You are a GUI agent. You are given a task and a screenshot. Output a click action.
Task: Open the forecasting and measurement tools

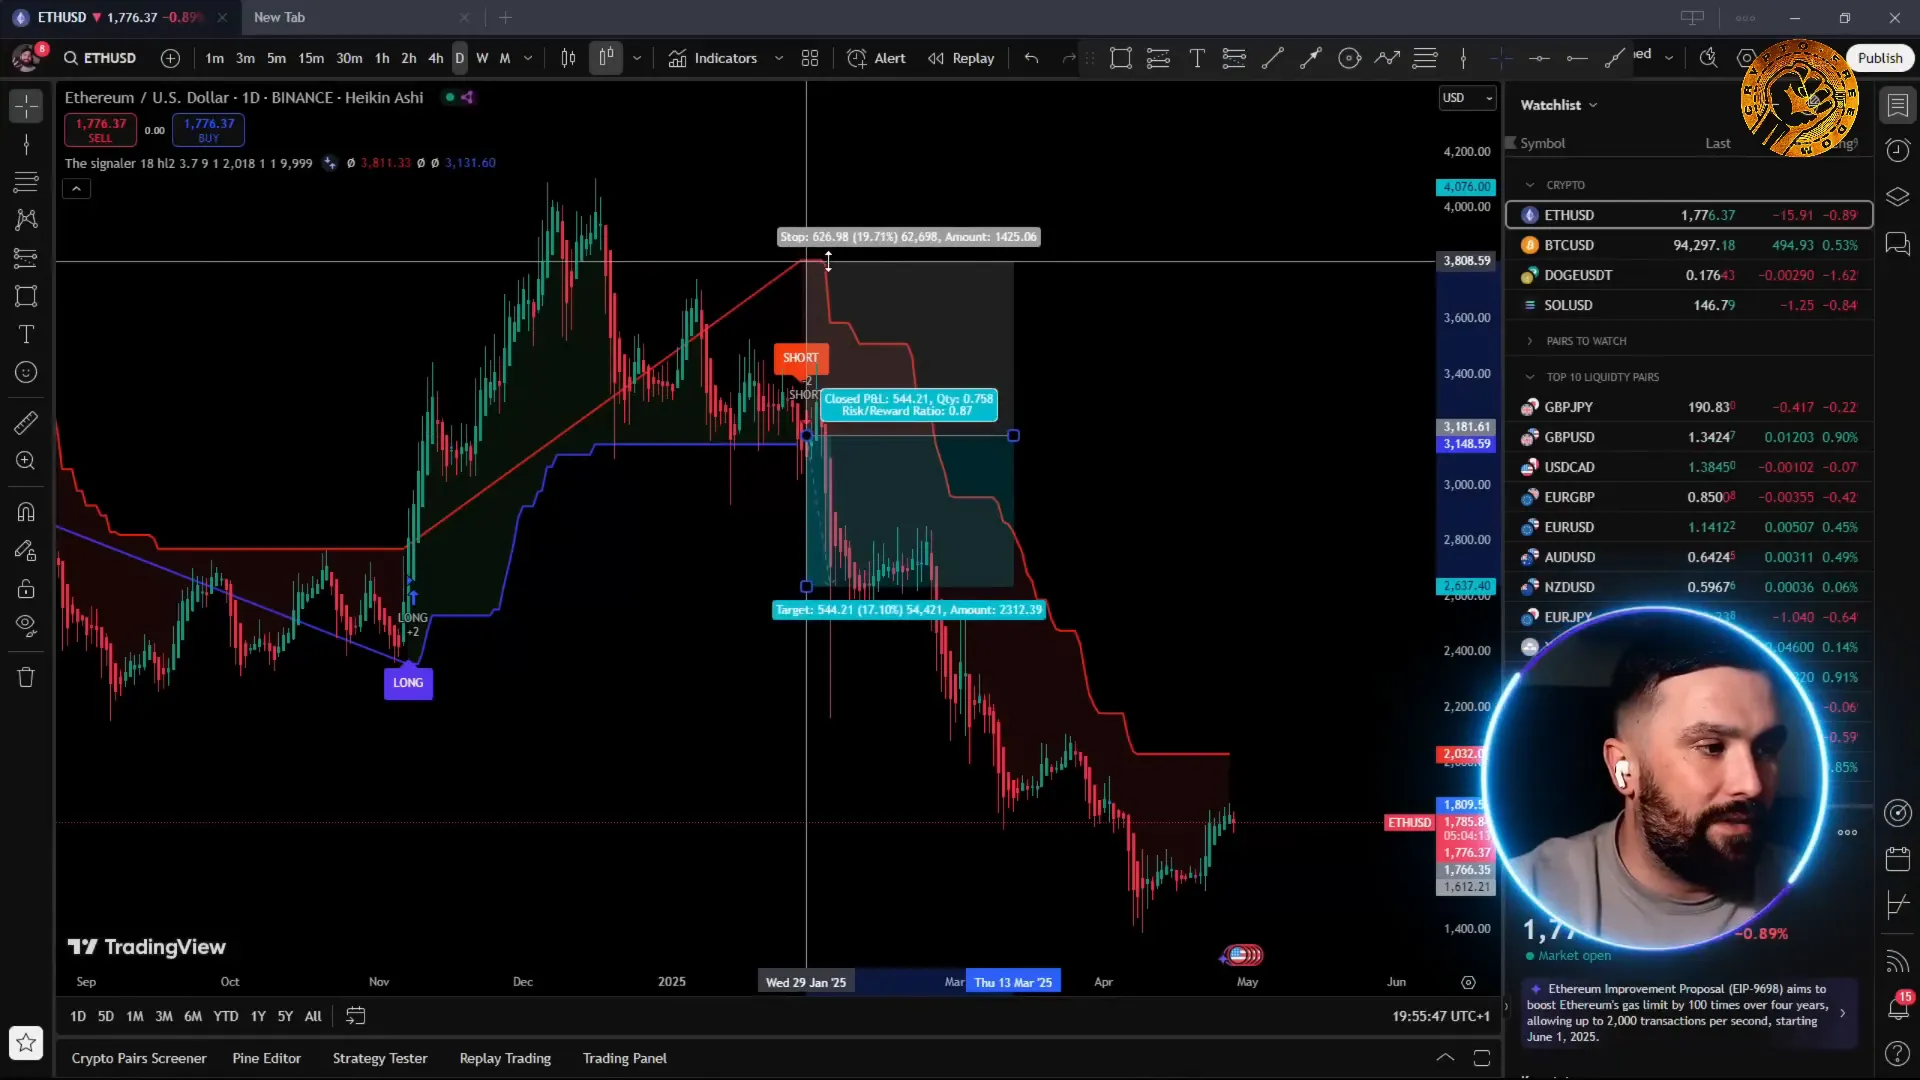(26, 257)
